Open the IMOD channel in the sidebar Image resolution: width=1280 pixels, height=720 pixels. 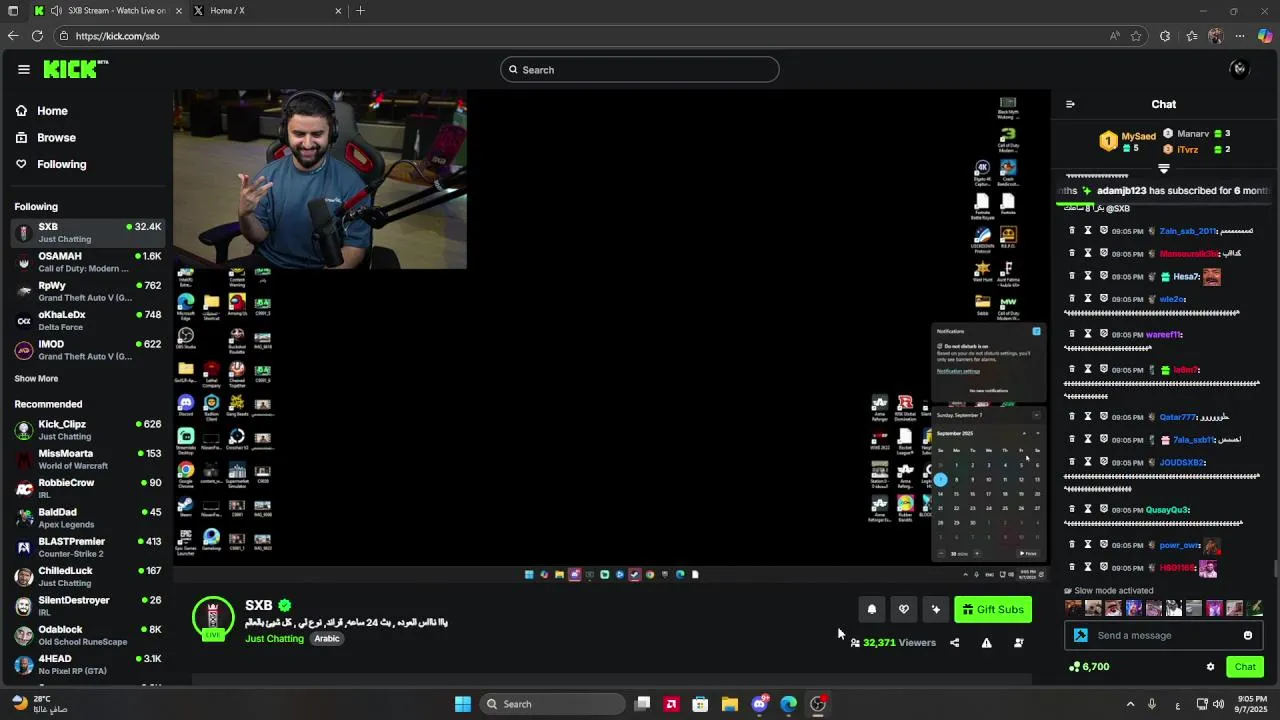(x=88, y=349)
